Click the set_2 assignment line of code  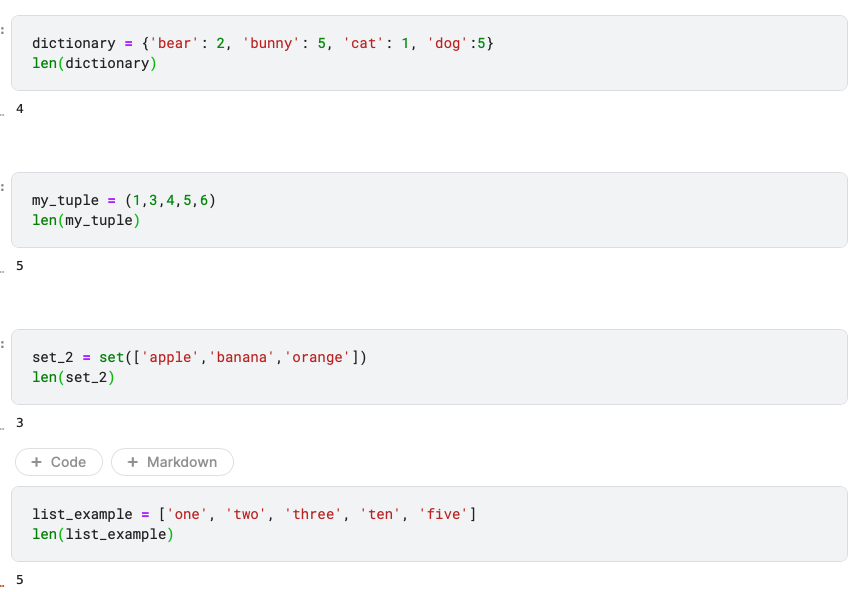[199, 357]
